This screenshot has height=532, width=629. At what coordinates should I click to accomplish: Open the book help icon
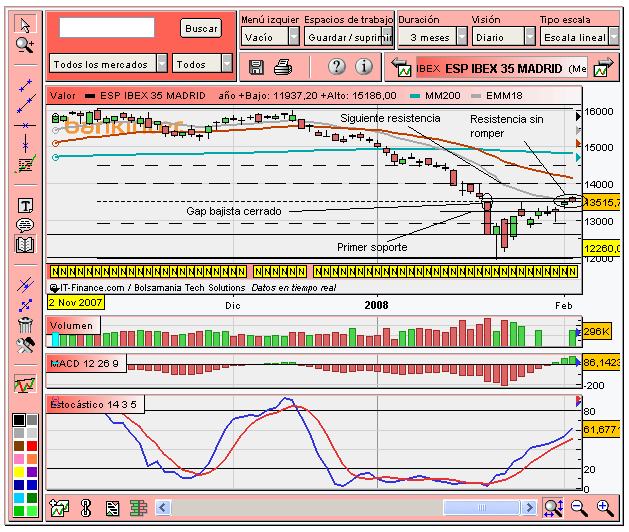pos(25,244)
